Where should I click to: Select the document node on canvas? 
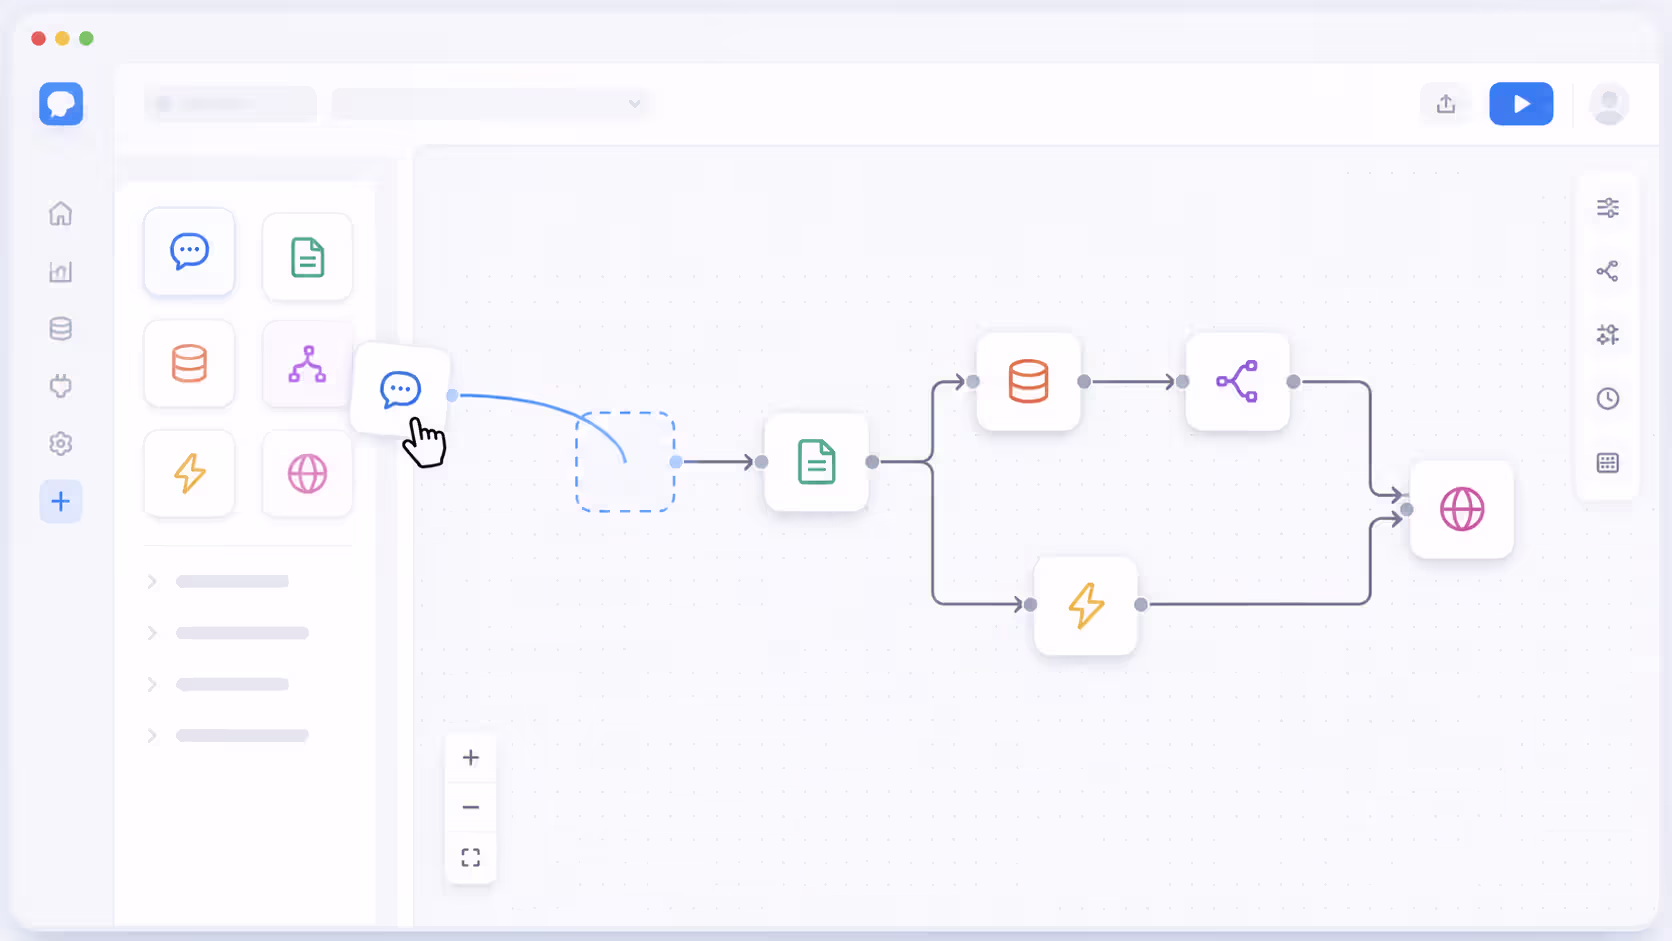[x=817, y=462]
